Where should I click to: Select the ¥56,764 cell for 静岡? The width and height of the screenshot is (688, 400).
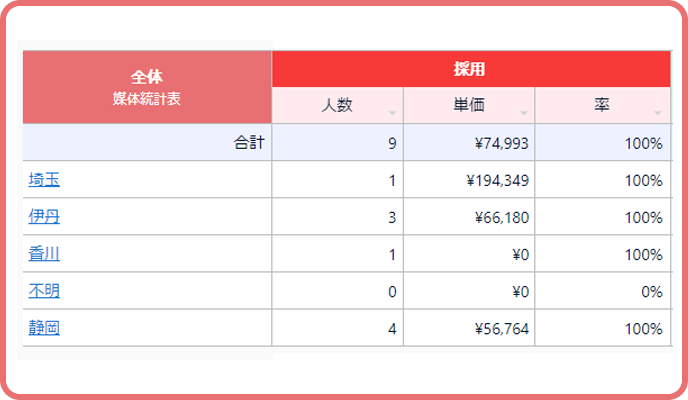point(501,329)
